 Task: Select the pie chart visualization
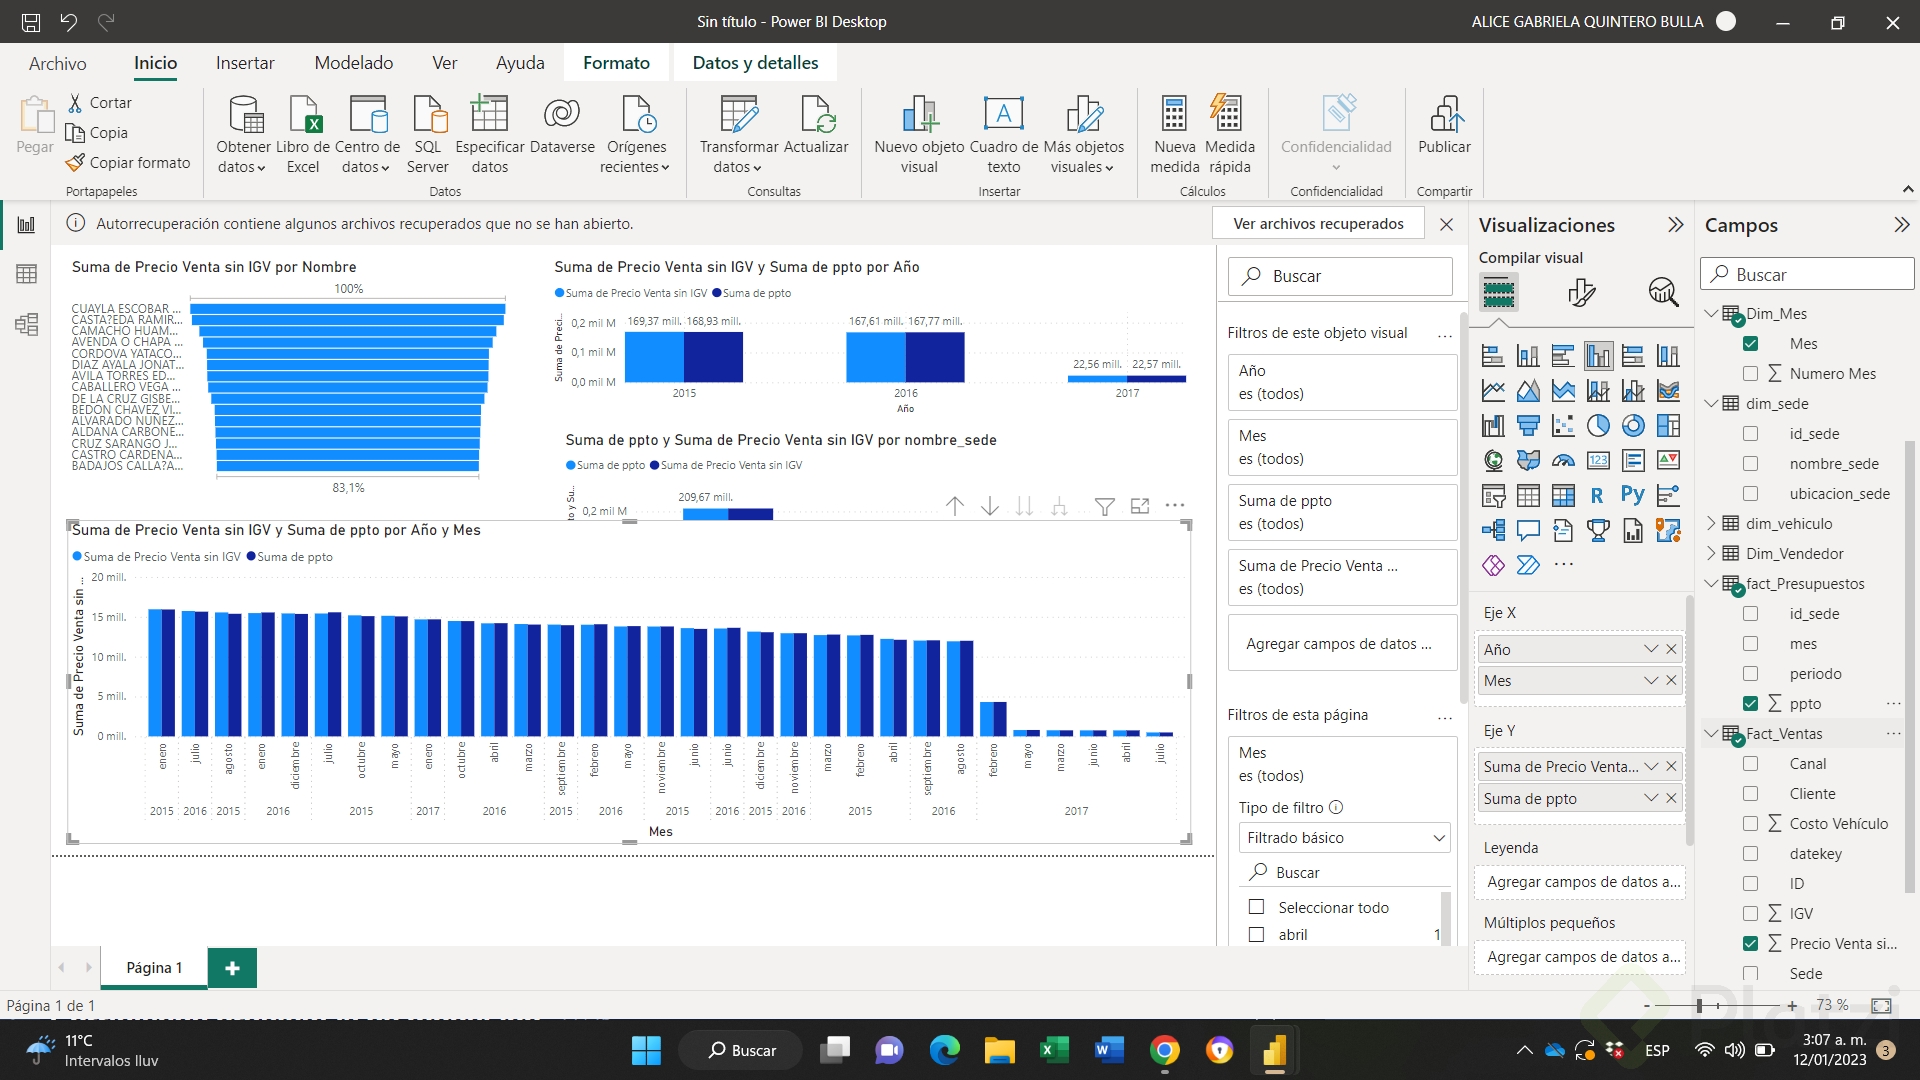(x=1598, y=426)
